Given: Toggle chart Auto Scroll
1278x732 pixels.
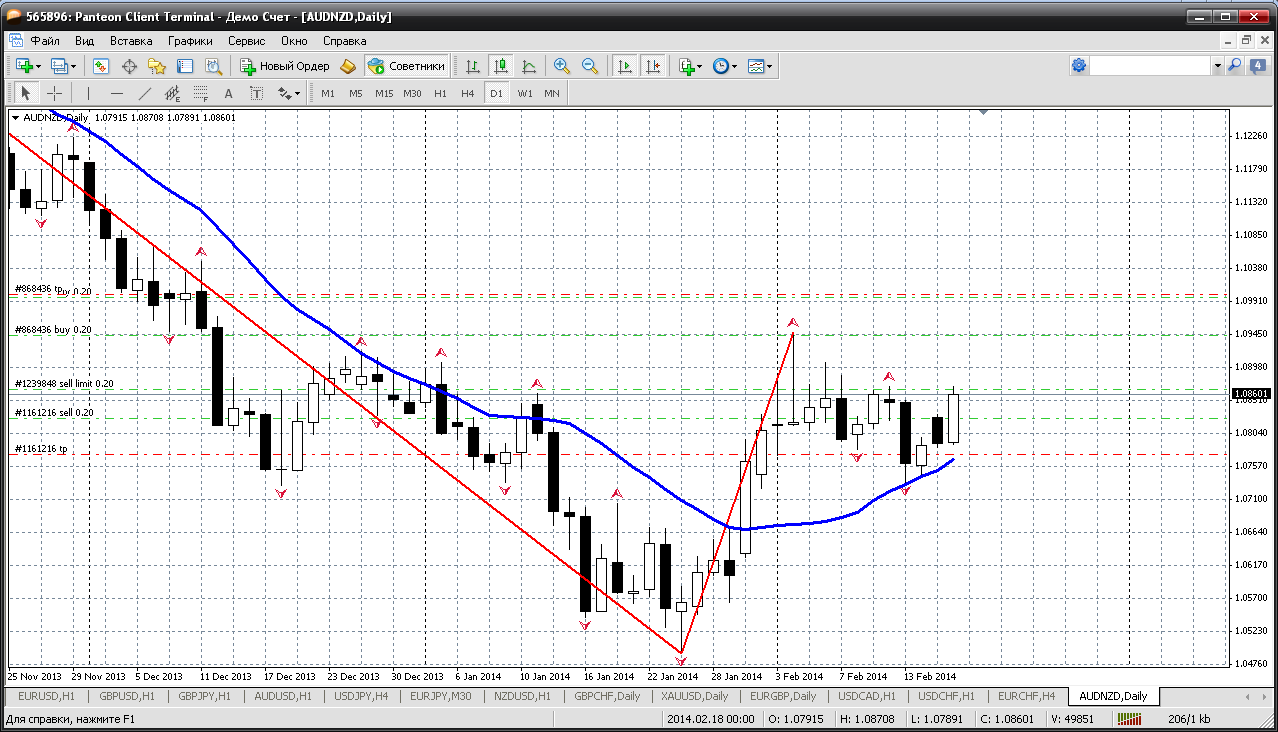Looking at the screenshot, I should pos(625,66).
